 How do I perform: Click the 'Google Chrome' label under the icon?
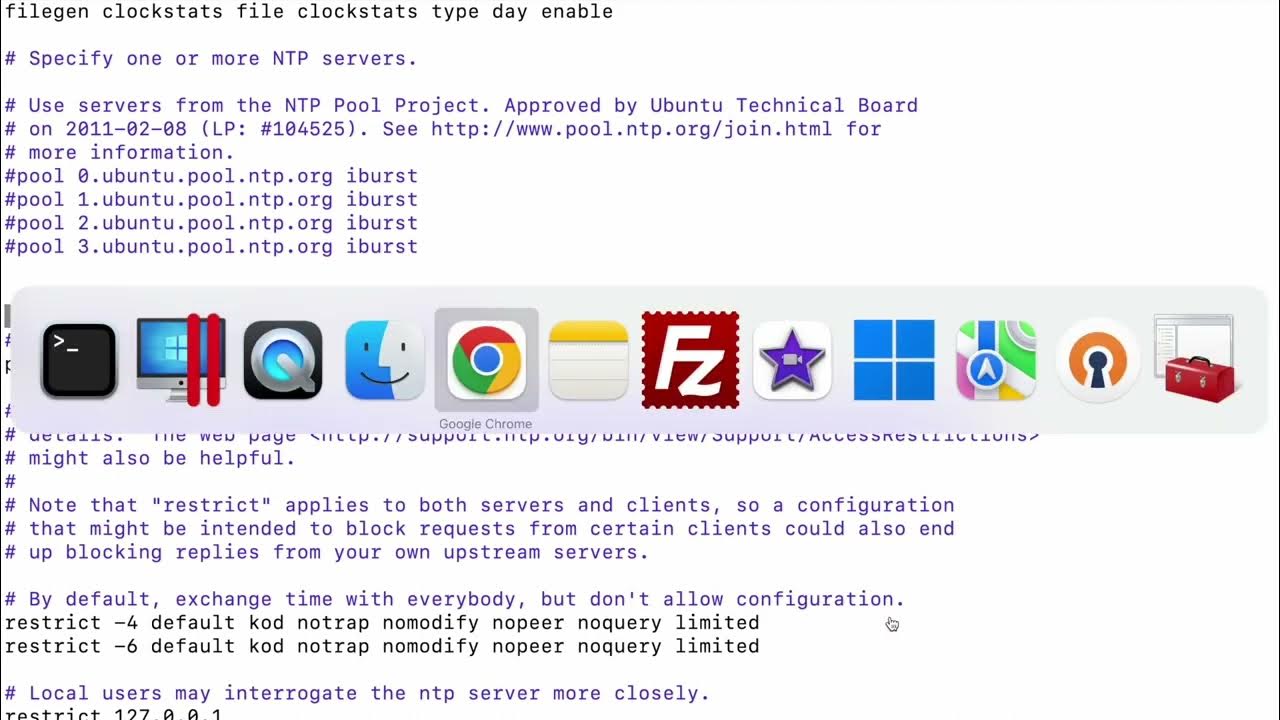[486, 424]
